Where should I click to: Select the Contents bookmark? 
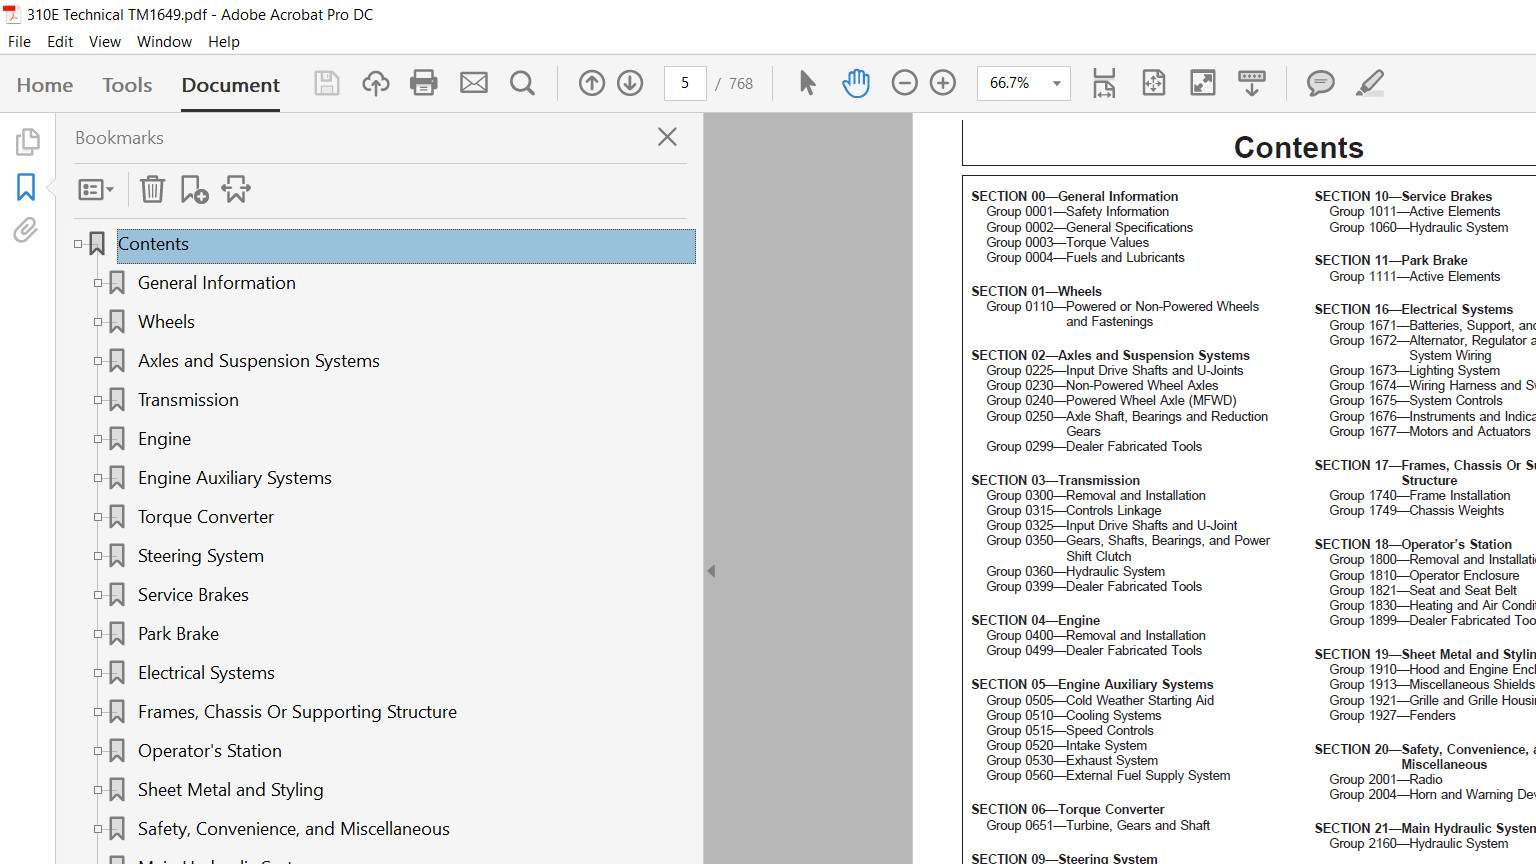(406, 246)
